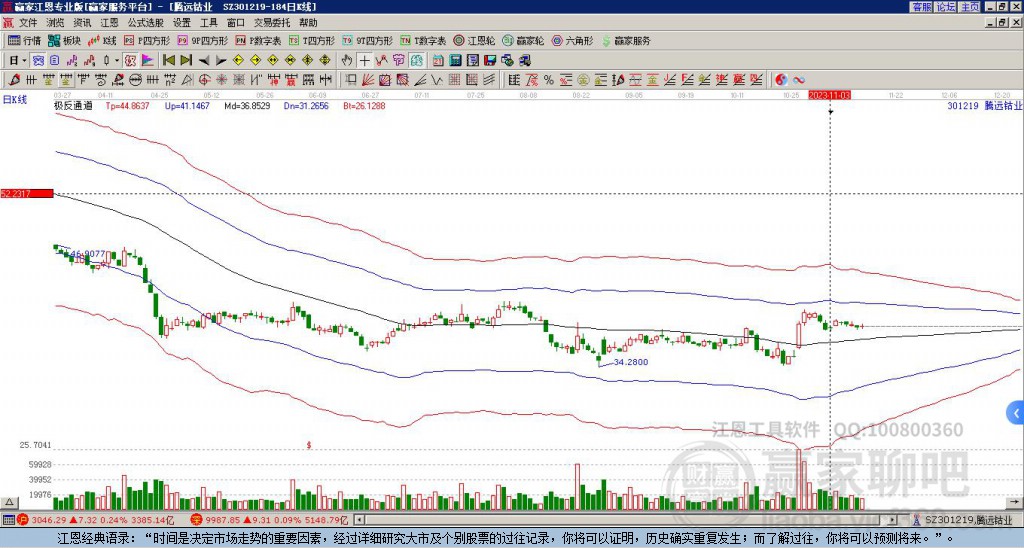Click the 主页 homepage button
This screenshot has width=1024, height=548.
tap(969, 7)
